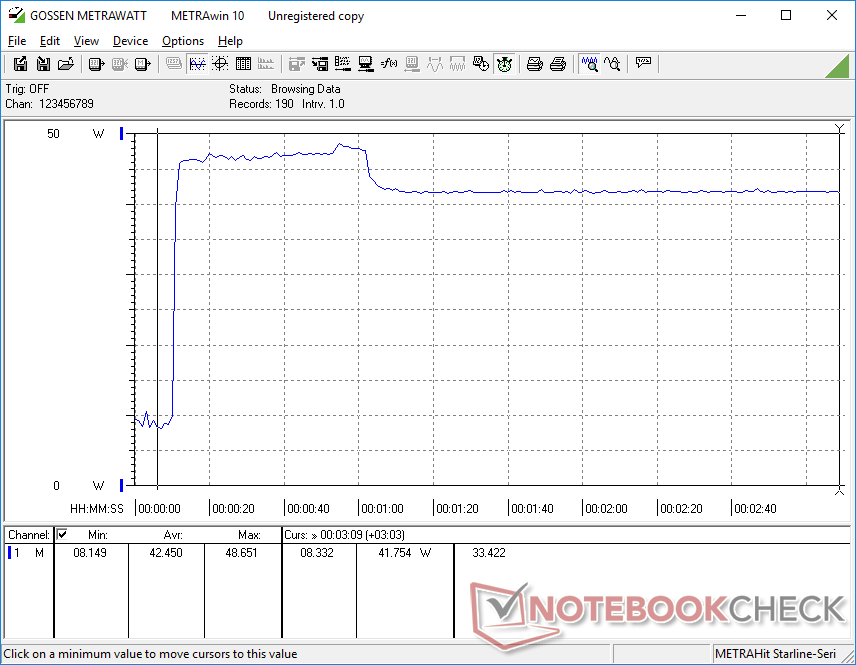Click the blue upper scale marker at 50 W
This screenshot has height=665, width=856.
pos(122,132)
